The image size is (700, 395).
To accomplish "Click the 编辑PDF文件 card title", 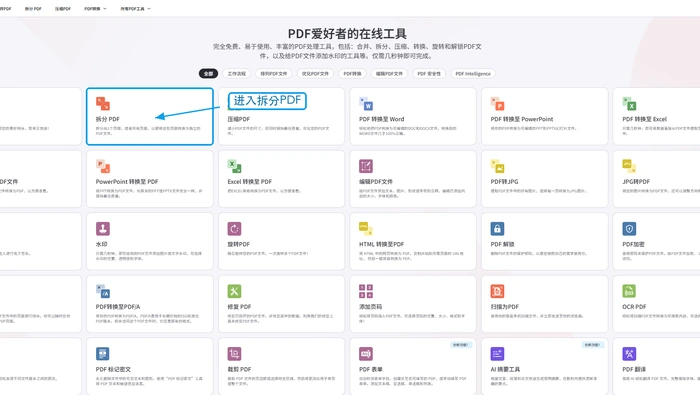I will pos(376,182).
